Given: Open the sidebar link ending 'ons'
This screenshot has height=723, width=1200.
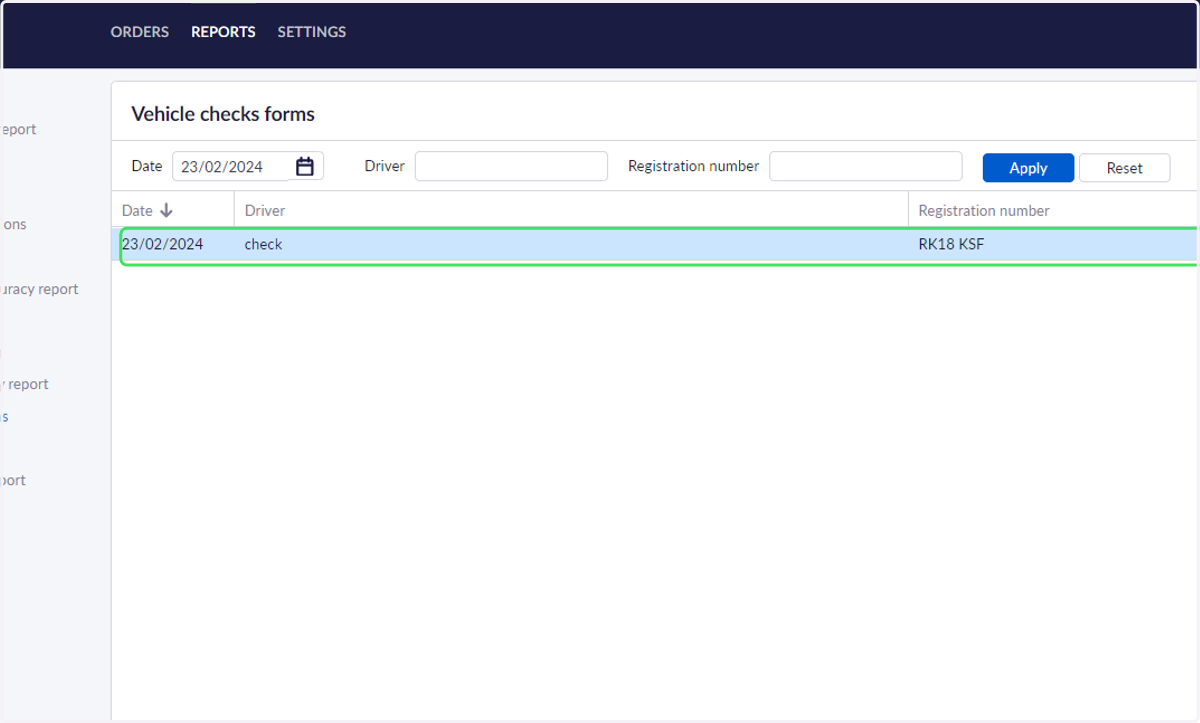Looking at the screenshot, I should pyautogui.click(x=13, y=224).
